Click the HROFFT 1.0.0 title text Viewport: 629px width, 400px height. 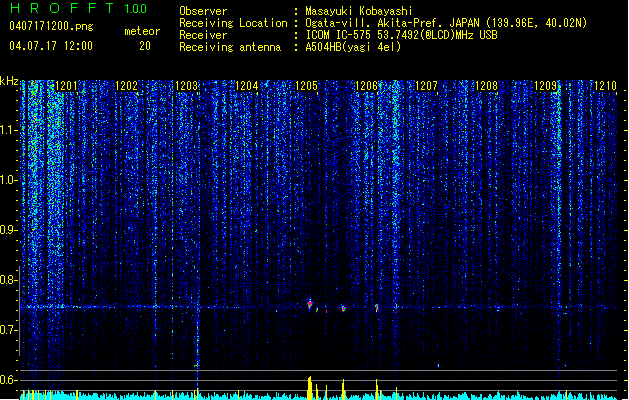79,8
